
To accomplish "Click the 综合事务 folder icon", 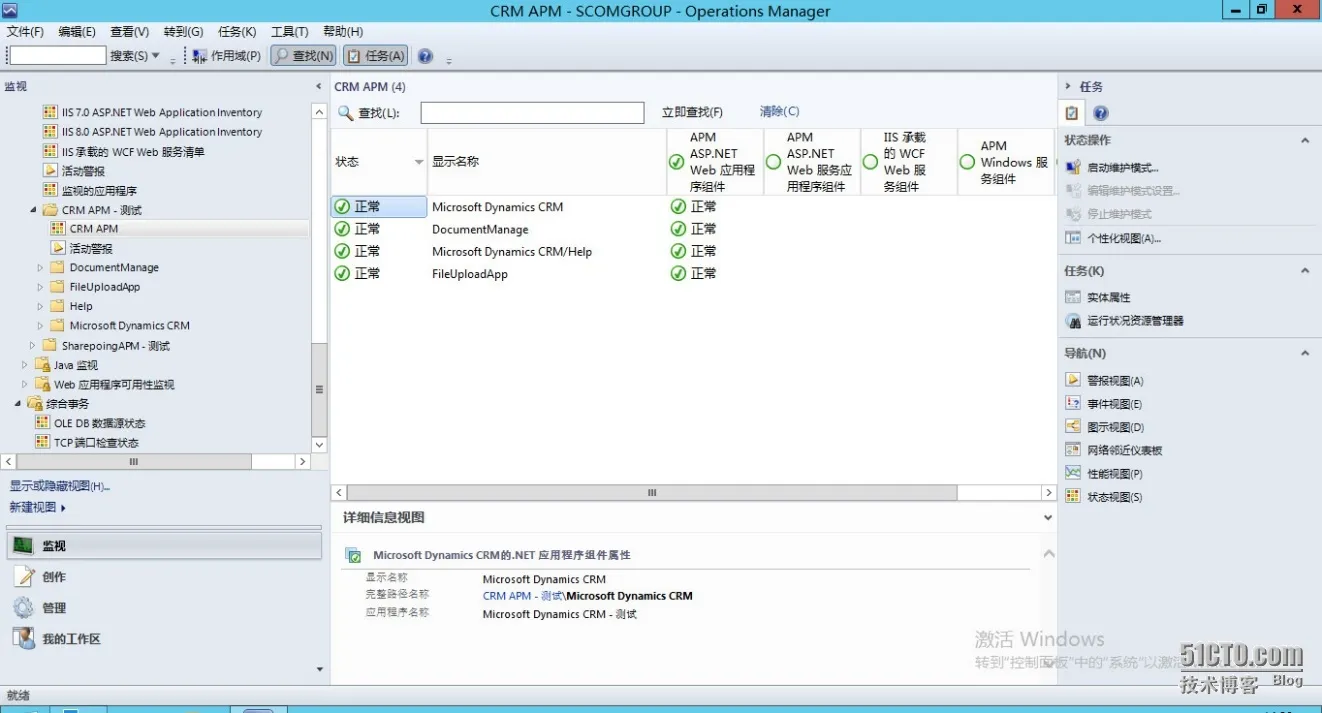I will [x=35, y=404].
